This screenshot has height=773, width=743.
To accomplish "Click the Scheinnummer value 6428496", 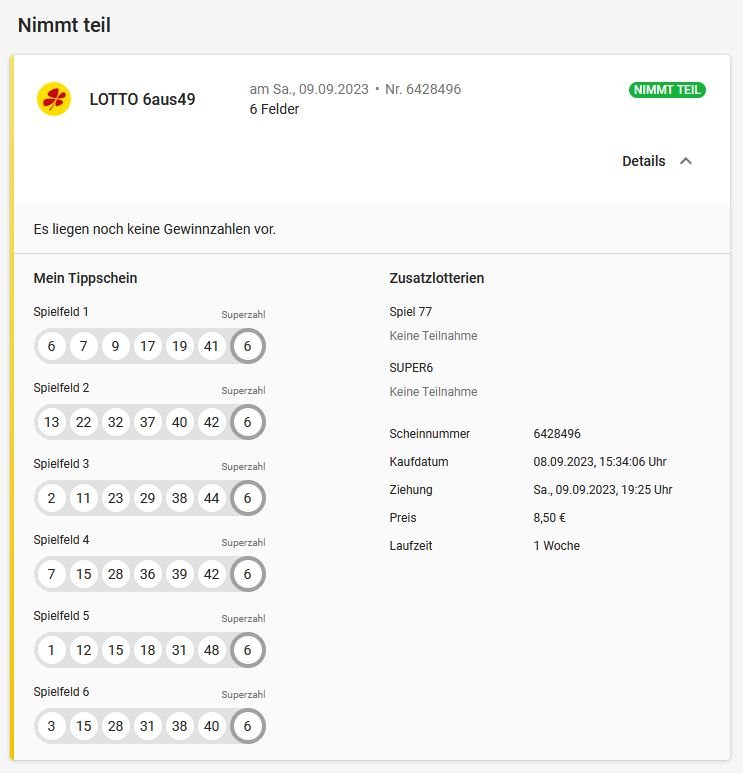I will [557, 434].
